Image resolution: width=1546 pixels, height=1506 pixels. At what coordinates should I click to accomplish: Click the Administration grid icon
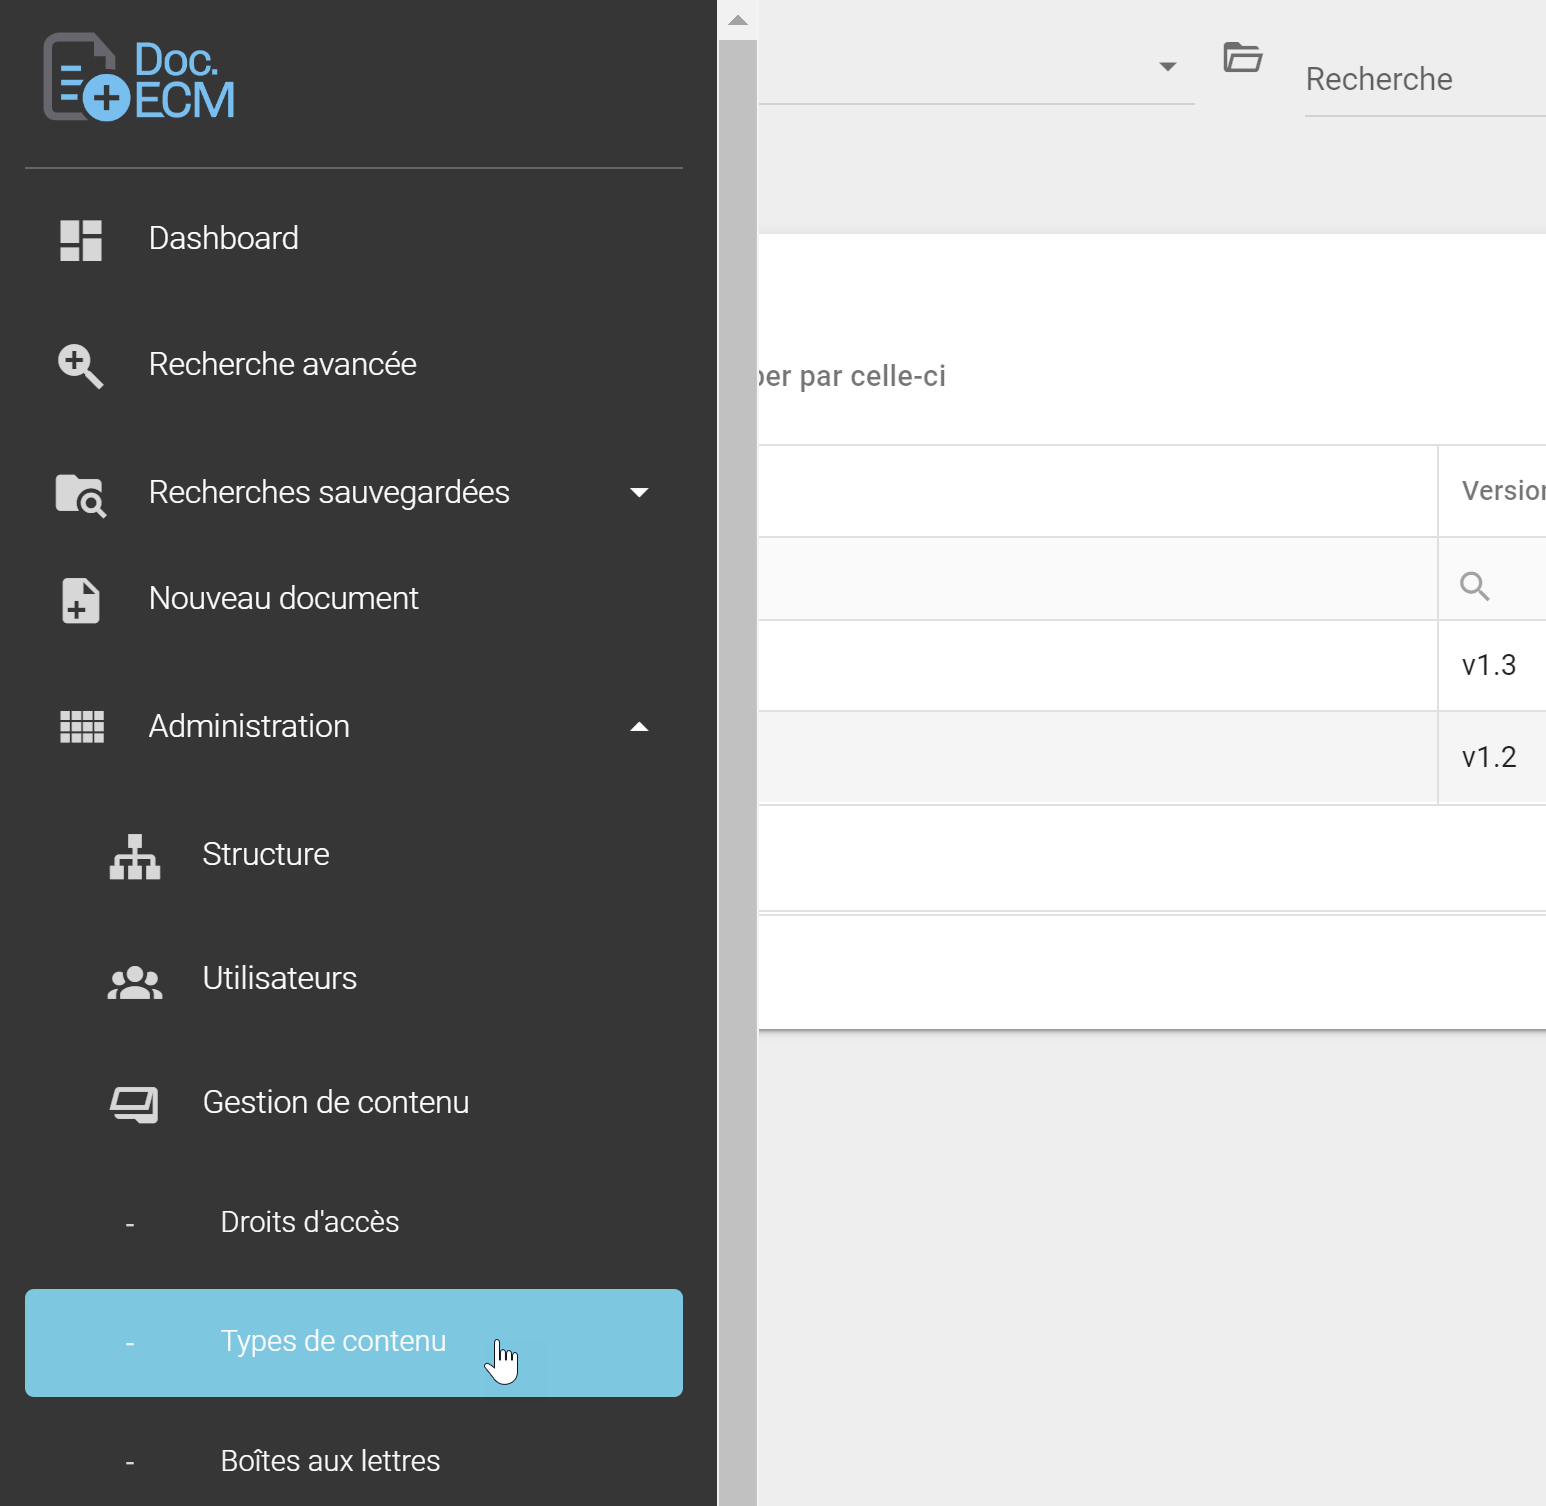81,727
